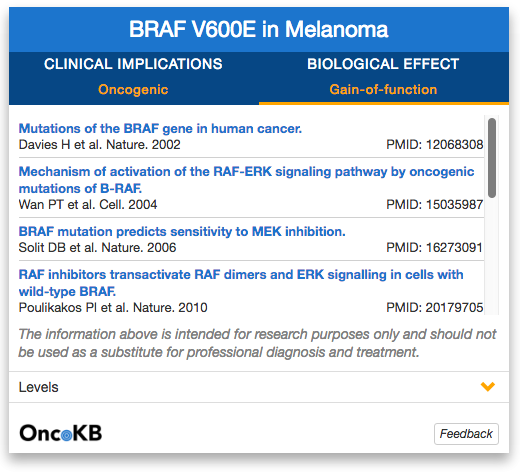520x475 pixels.
Task: Click the 'Davies H et al. Nature. 2002' citation
Action: tap(100, 144)
